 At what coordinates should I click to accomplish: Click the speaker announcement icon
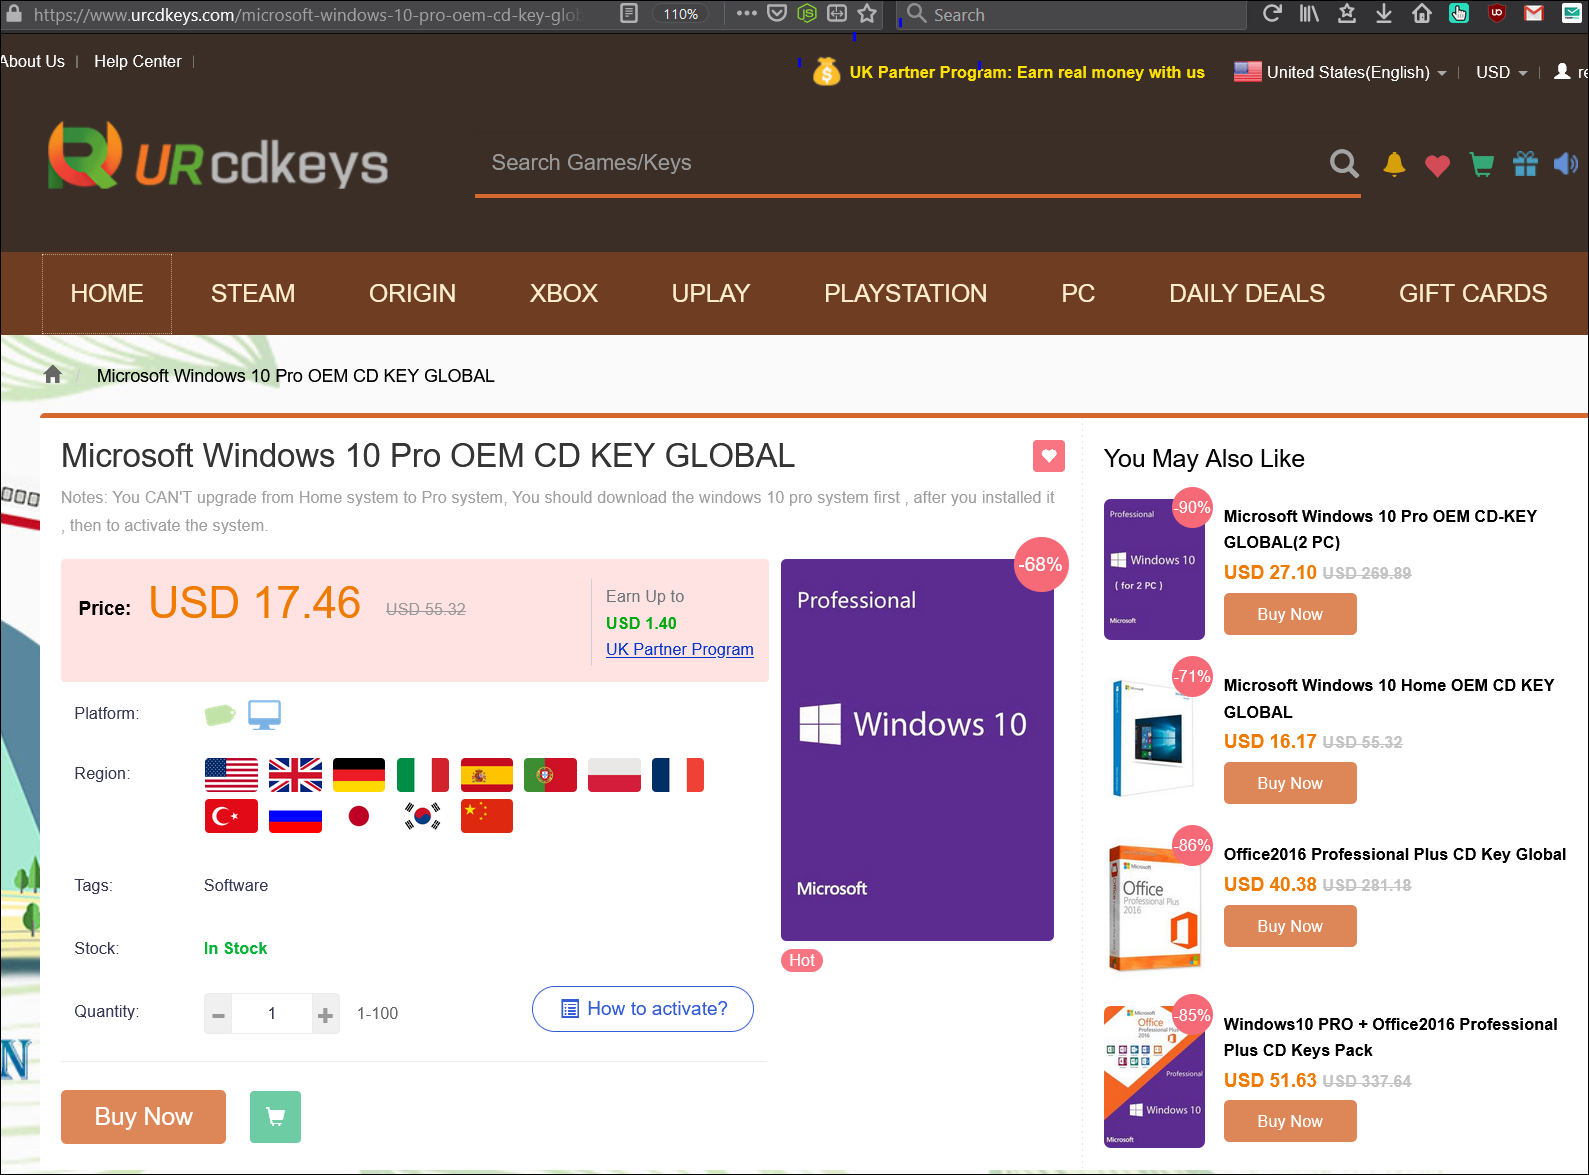coord(1566,164)
